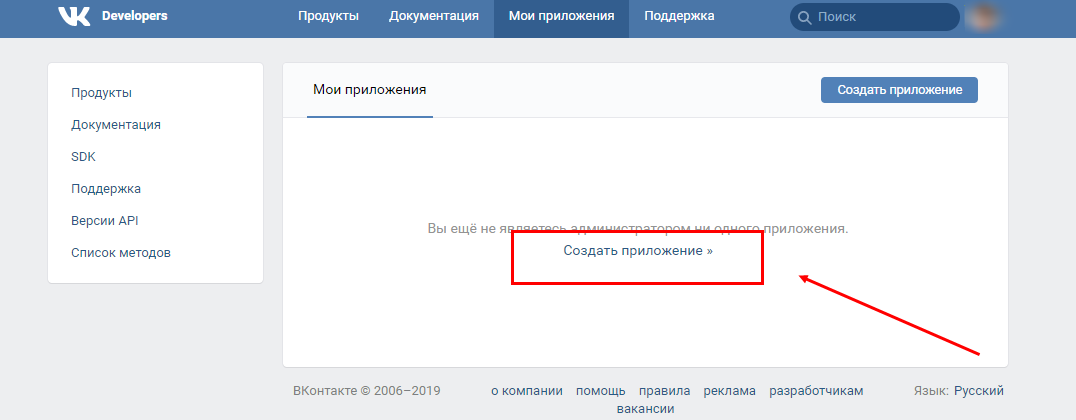1076x420 pixels.
Task: Open Документация in the left sidebar
Action: pyautogui.click(x=116, y=125)
